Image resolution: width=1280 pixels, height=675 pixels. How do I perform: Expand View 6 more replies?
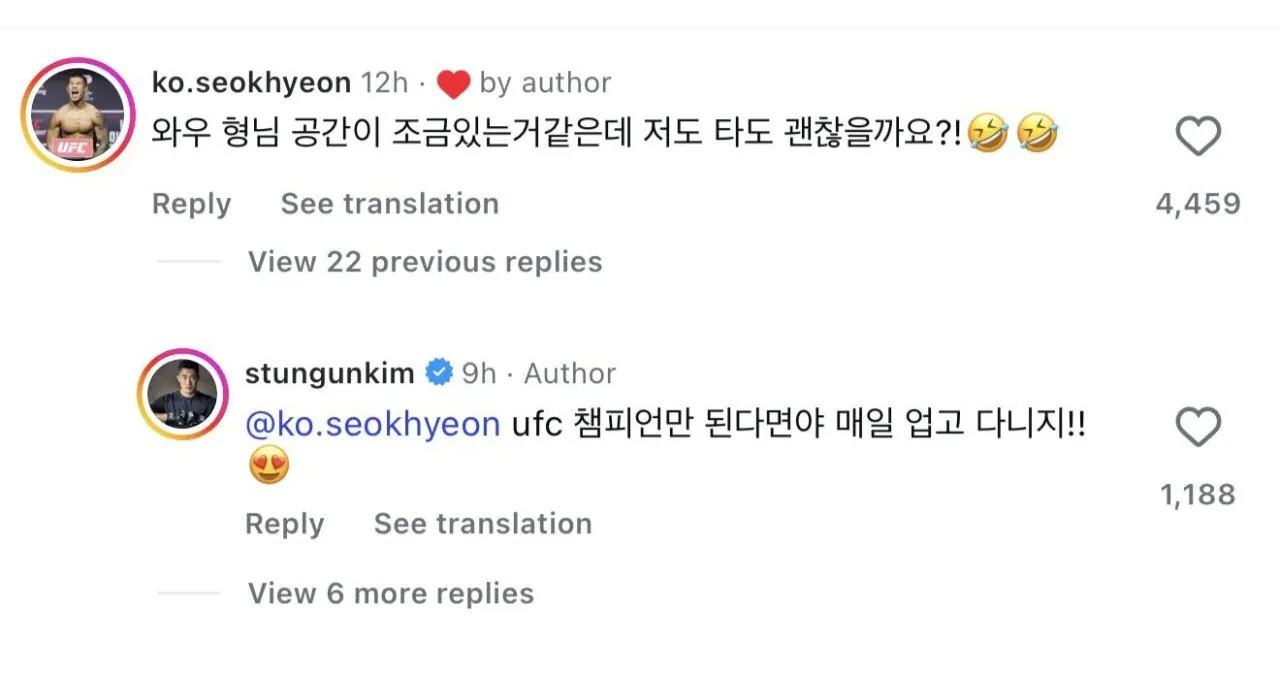point(390,593)
